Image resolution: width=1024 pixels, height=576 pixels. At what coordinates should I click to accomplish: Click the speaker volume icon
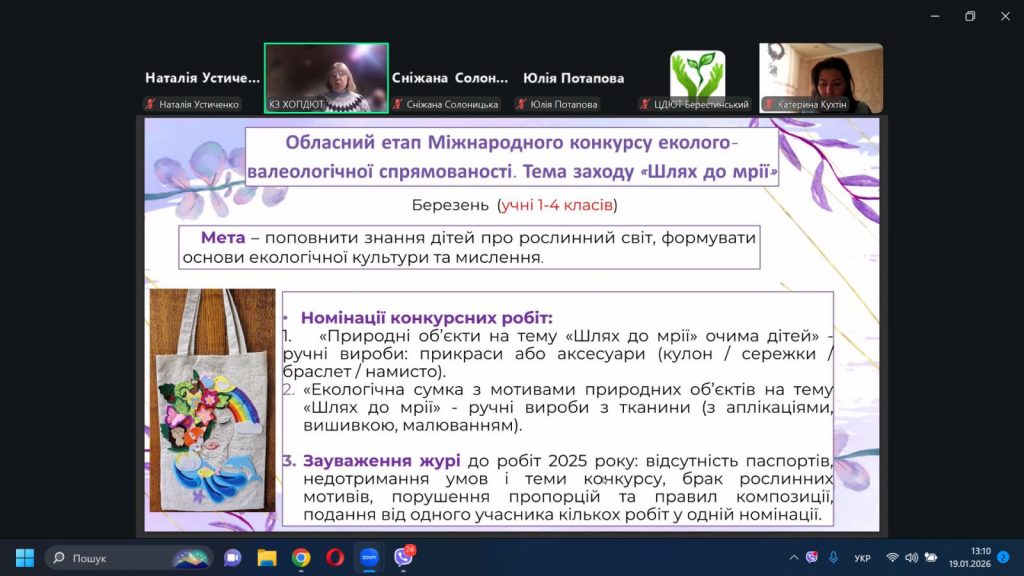(911, 557)
